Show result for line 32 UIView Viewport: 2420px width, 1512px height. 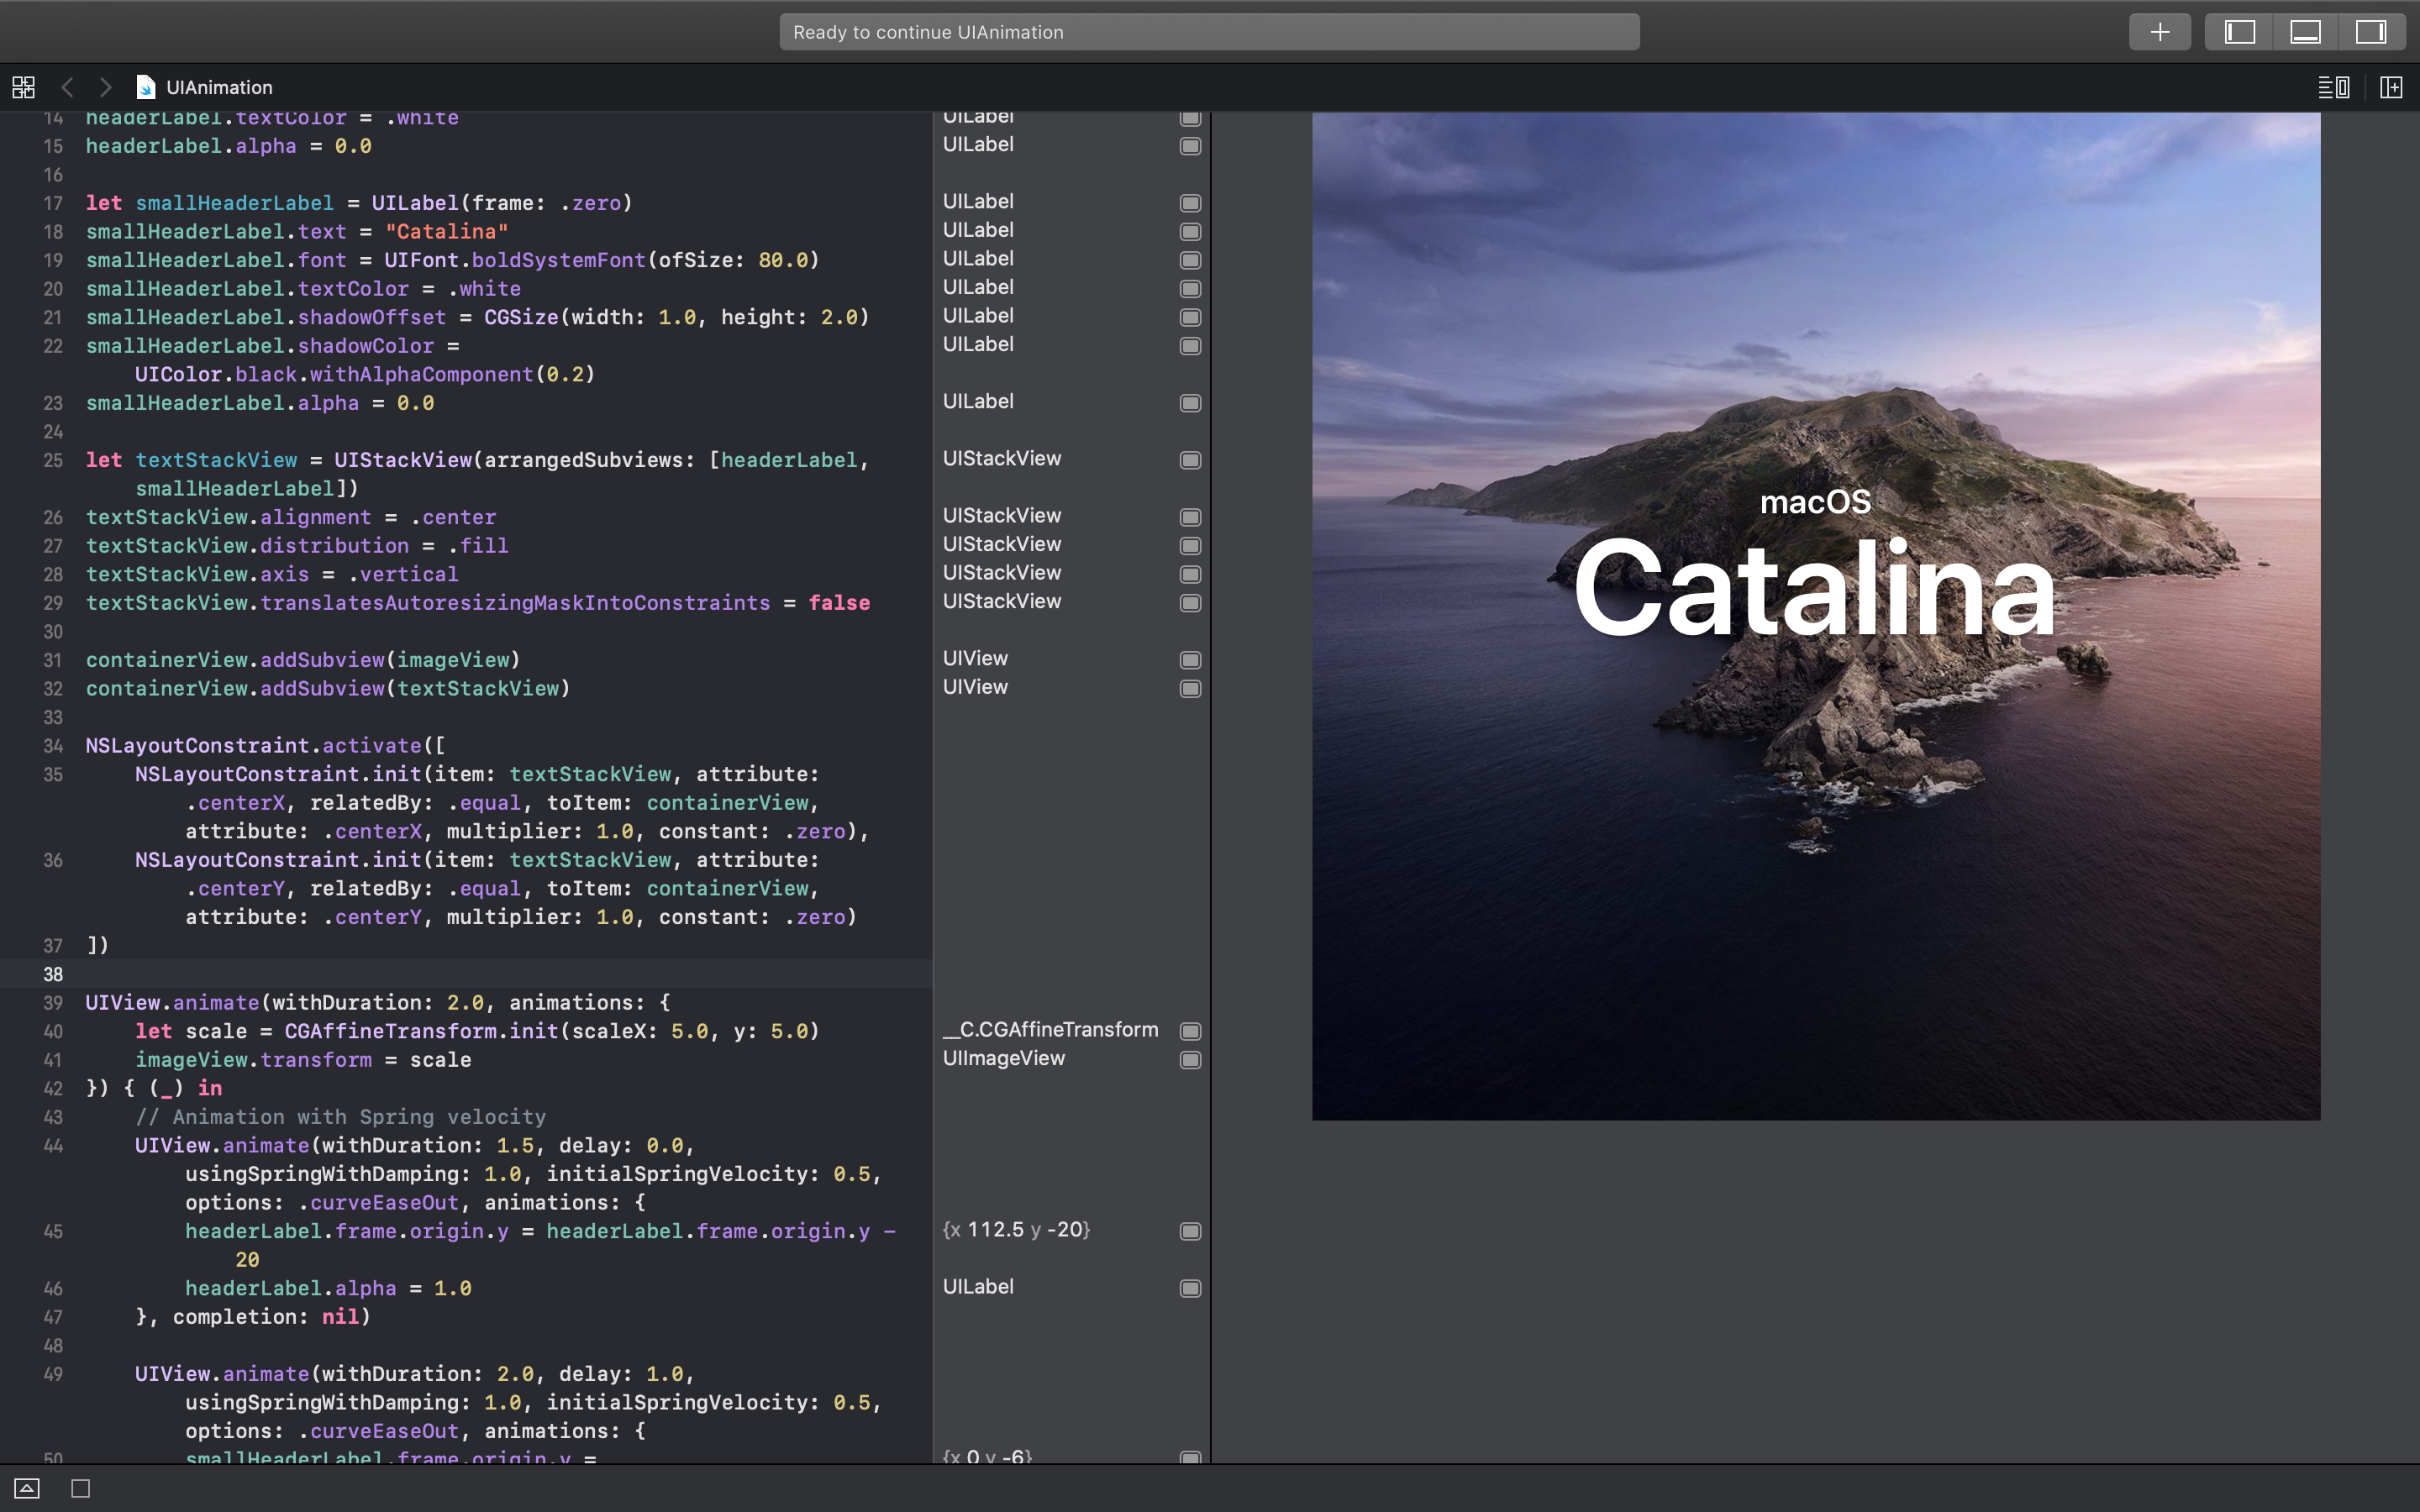click(x=1190, y=689)
